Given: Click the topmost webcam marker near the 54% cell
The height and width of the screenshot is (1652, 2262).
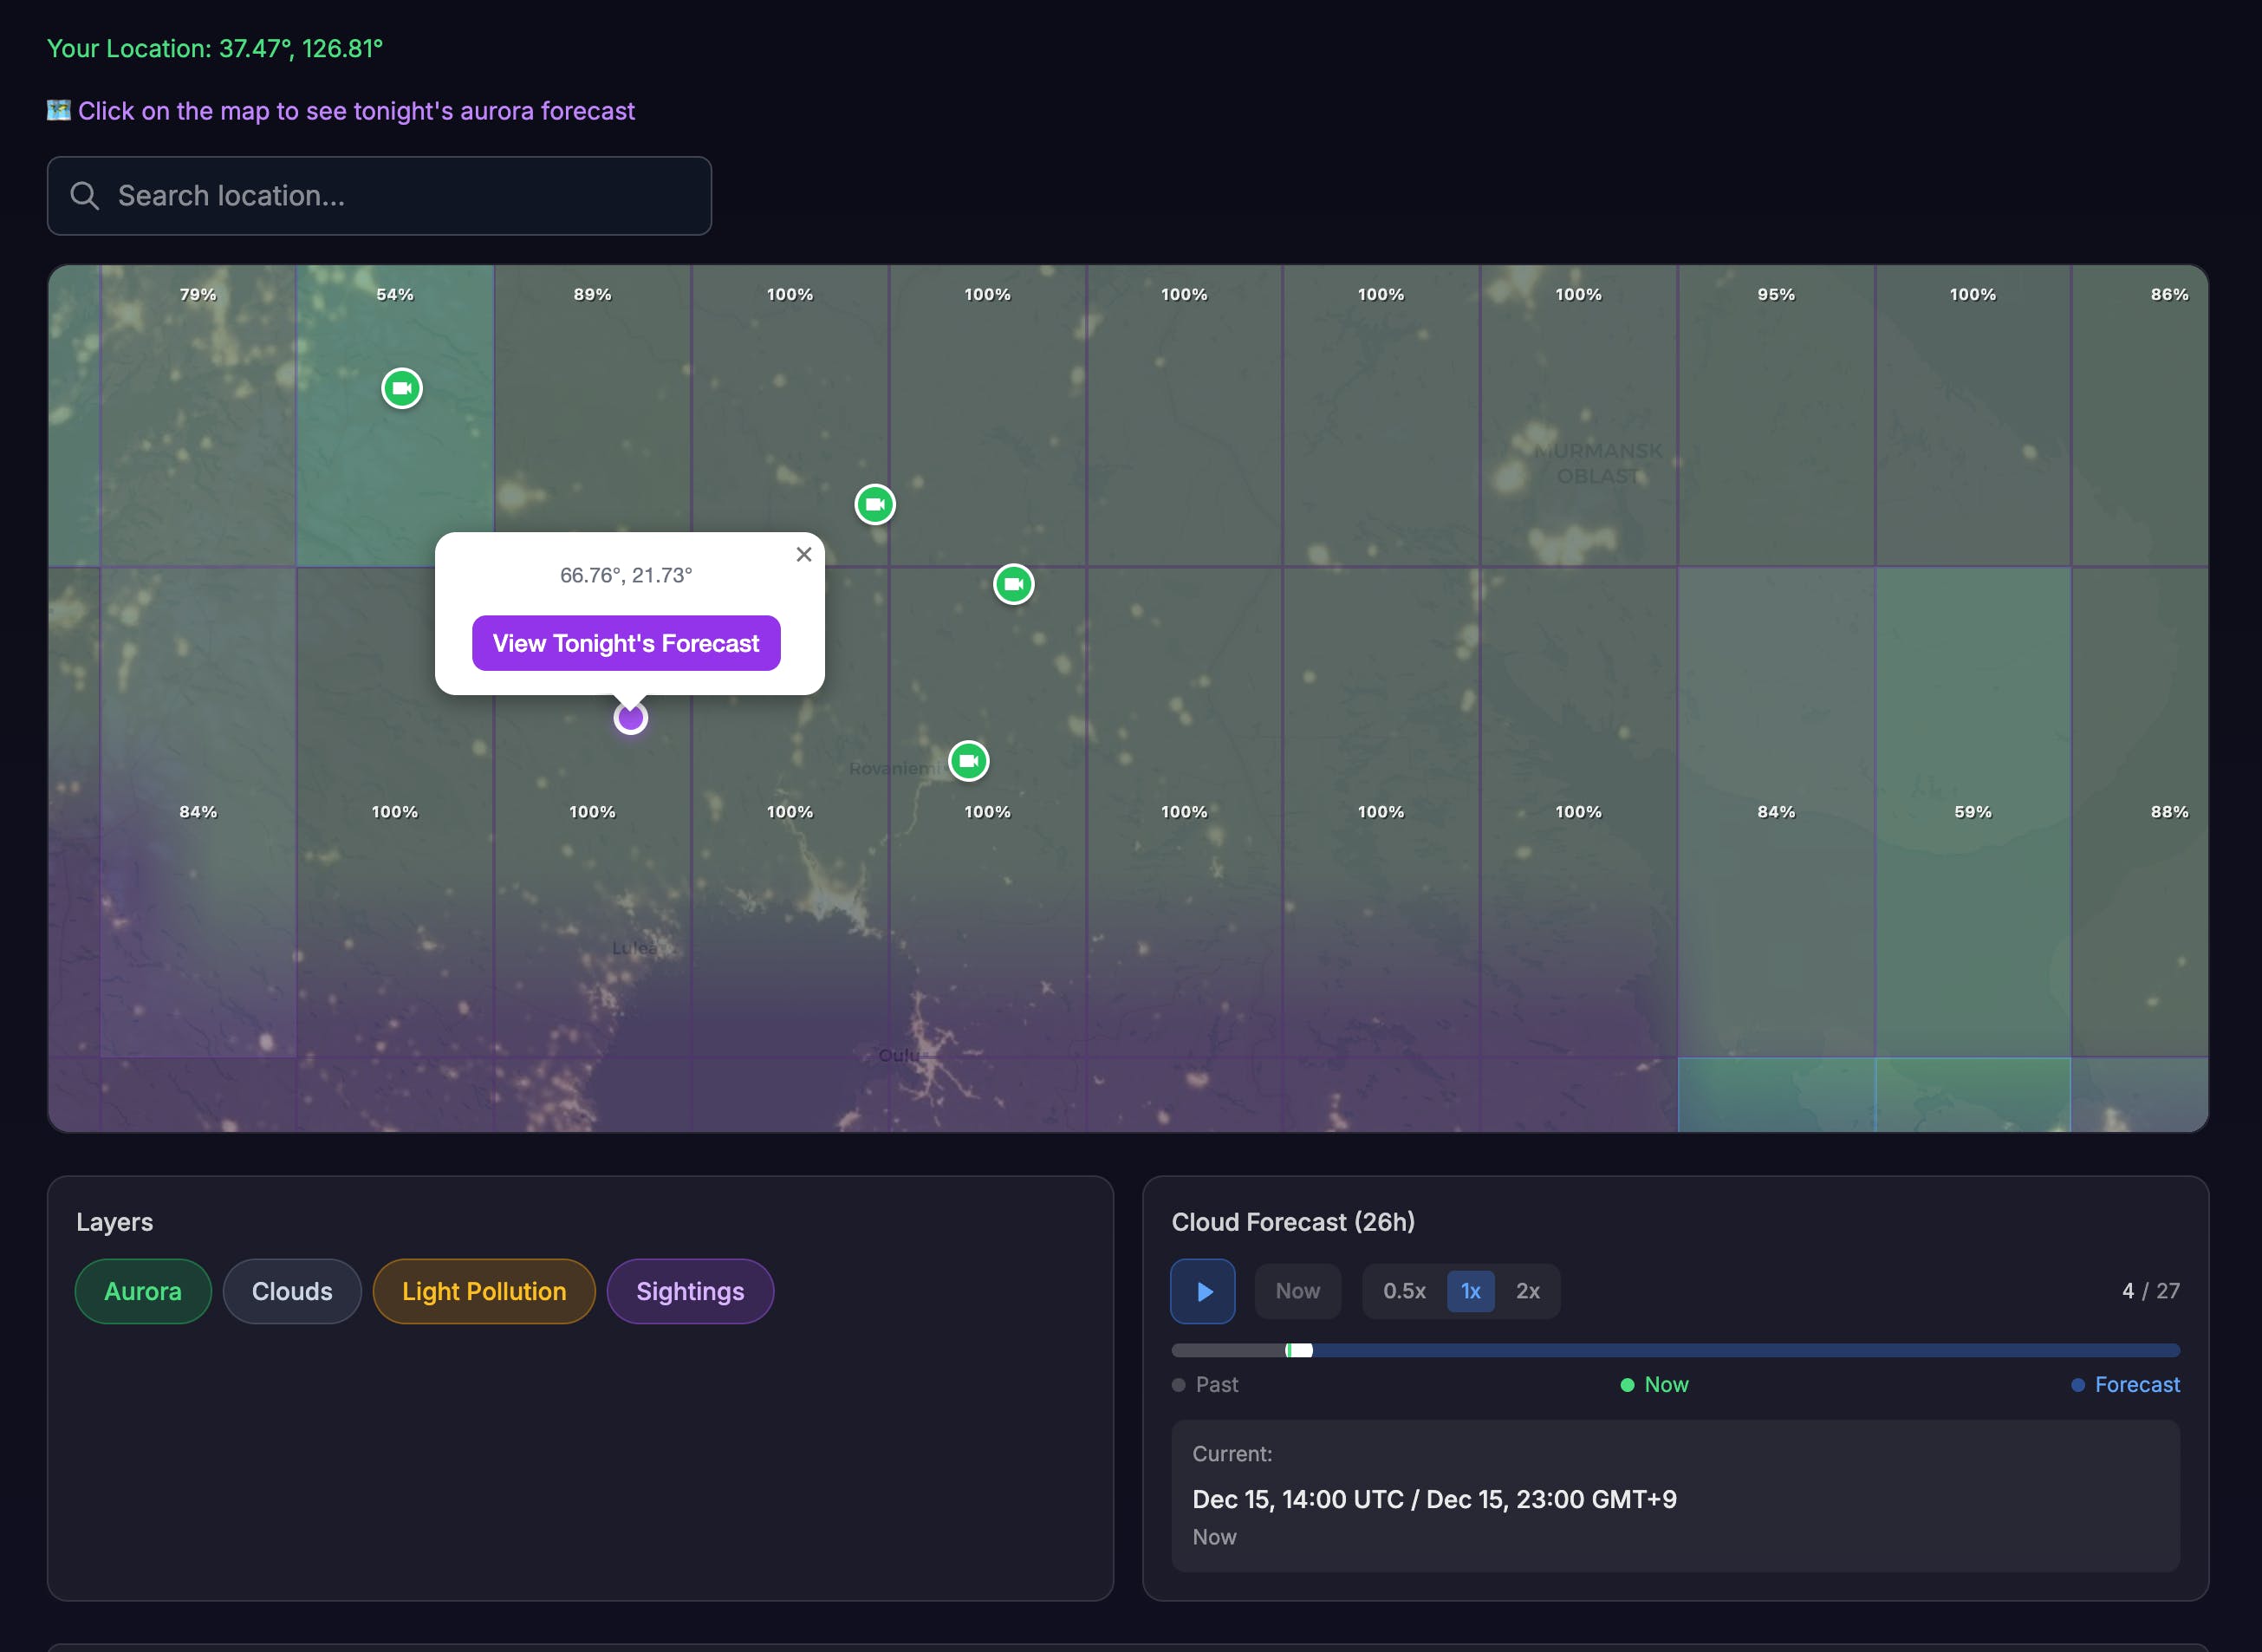Looking at the screenshot, I should tap(402, 388).
